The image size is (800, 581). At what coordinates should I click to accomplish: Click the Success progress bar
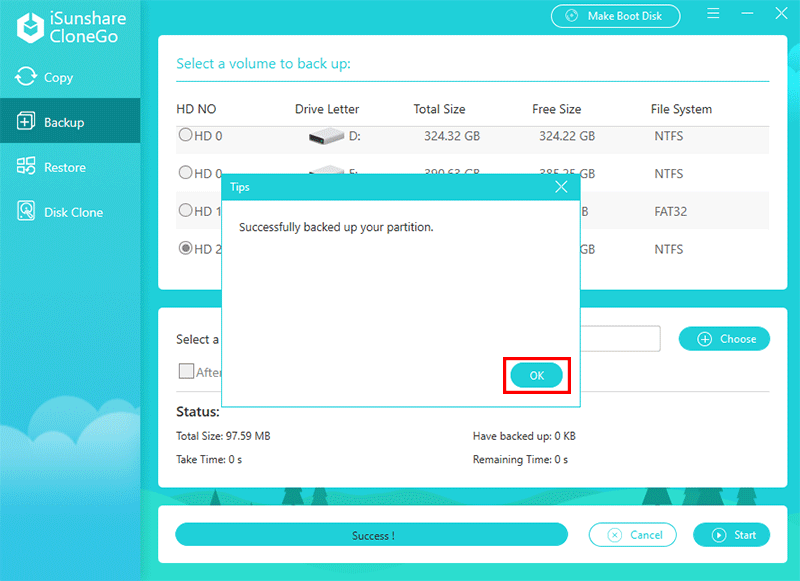point(371,535)
